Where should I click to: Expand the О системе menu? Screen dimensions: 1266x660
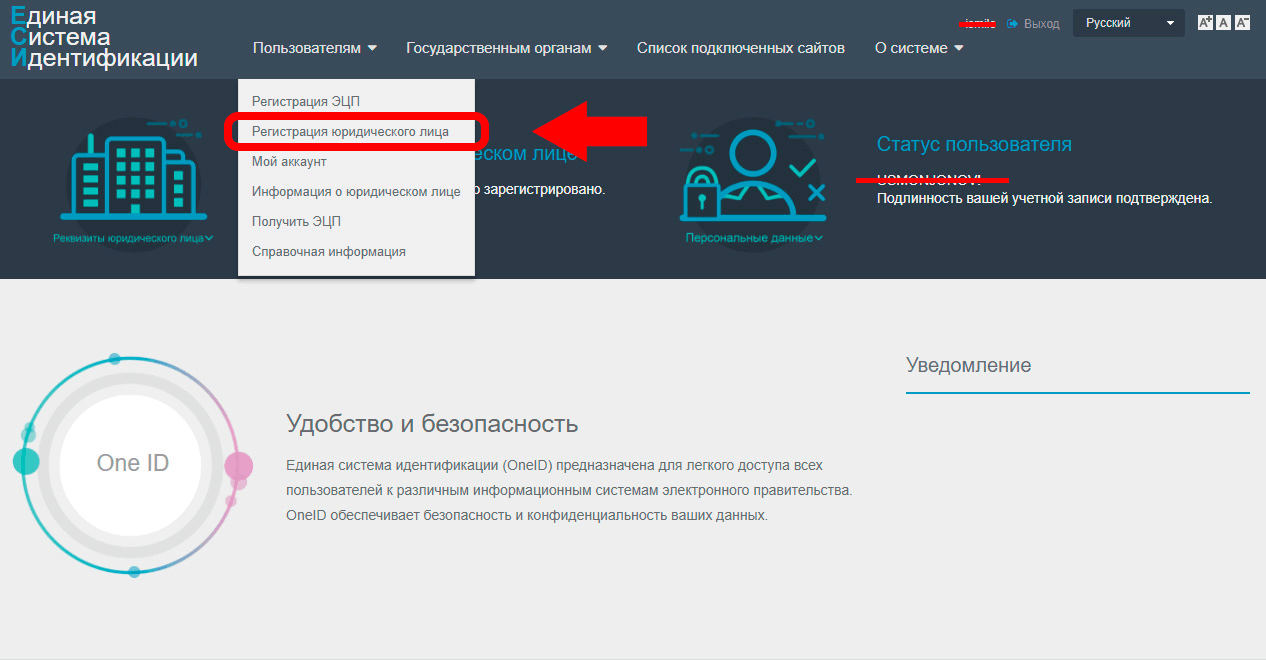[x=919, y=48]
